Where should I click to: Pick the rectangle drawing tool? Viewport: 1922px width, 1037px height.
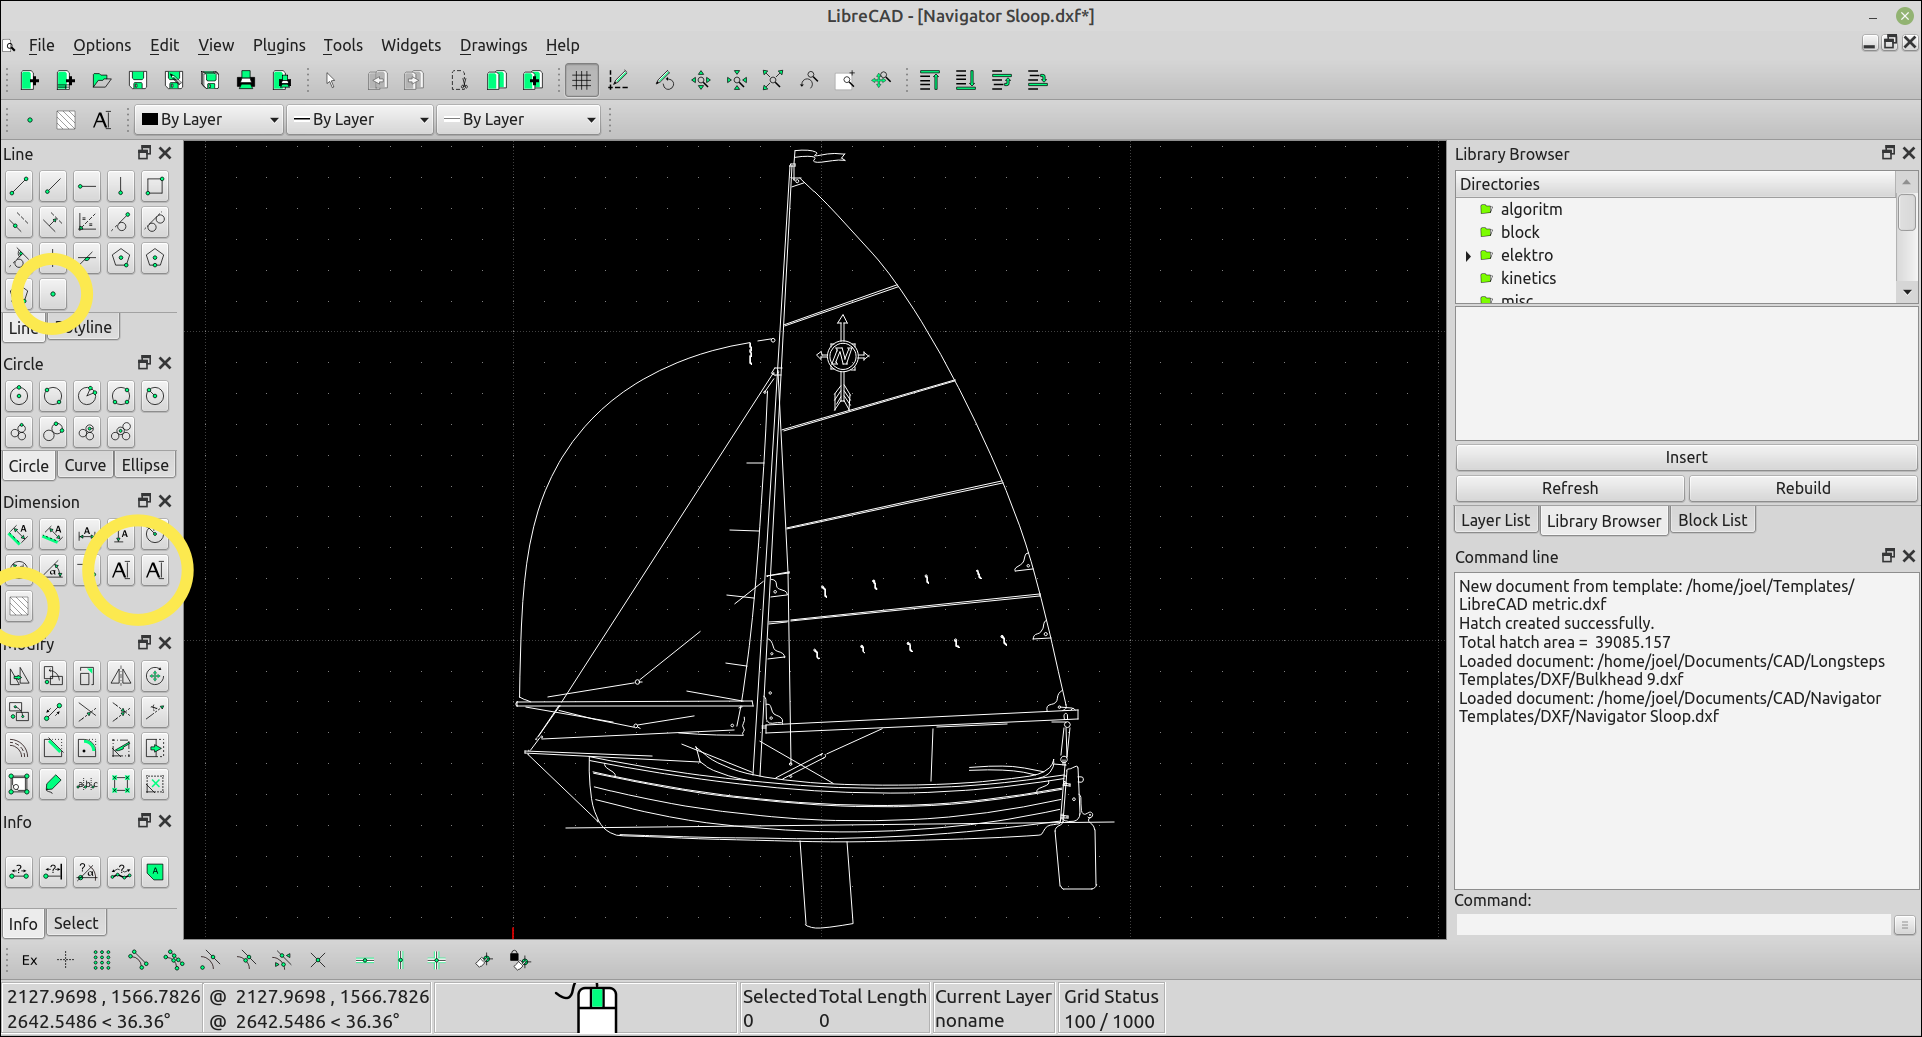click(x=155, y=186)
